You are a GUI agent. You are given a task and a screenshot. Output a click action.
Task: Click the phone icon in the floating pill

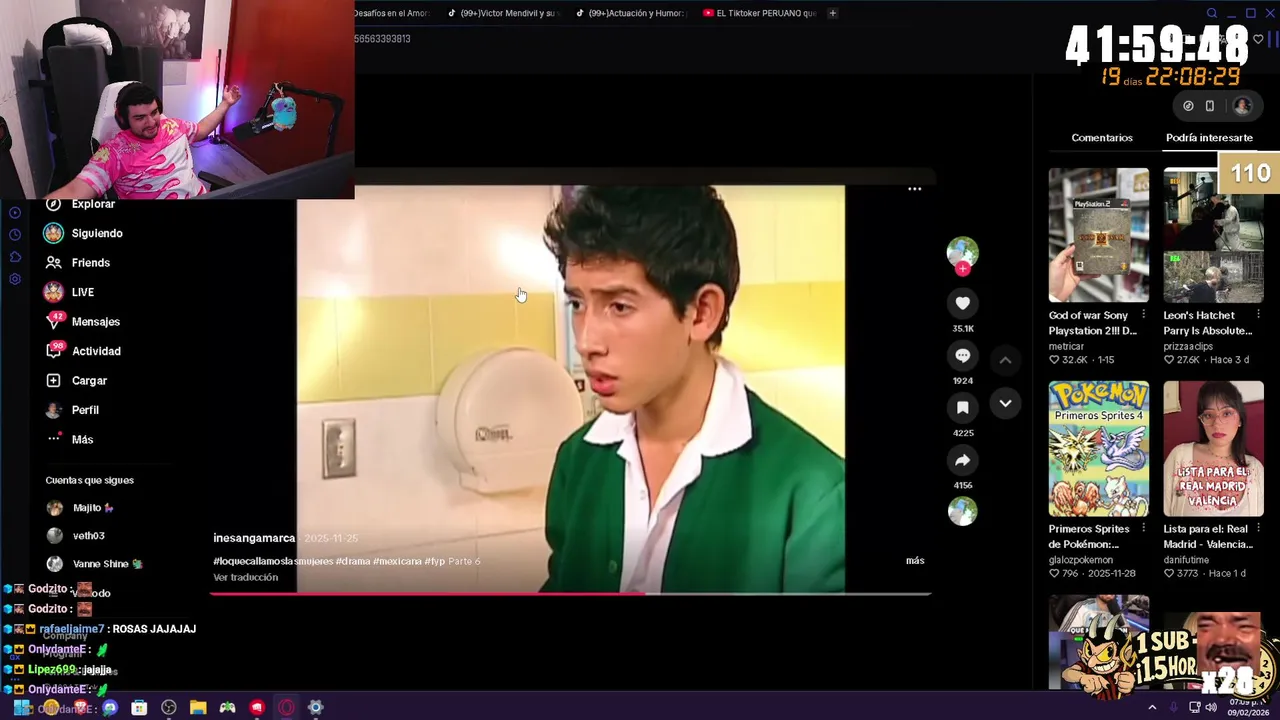(x=1209, y=105)
